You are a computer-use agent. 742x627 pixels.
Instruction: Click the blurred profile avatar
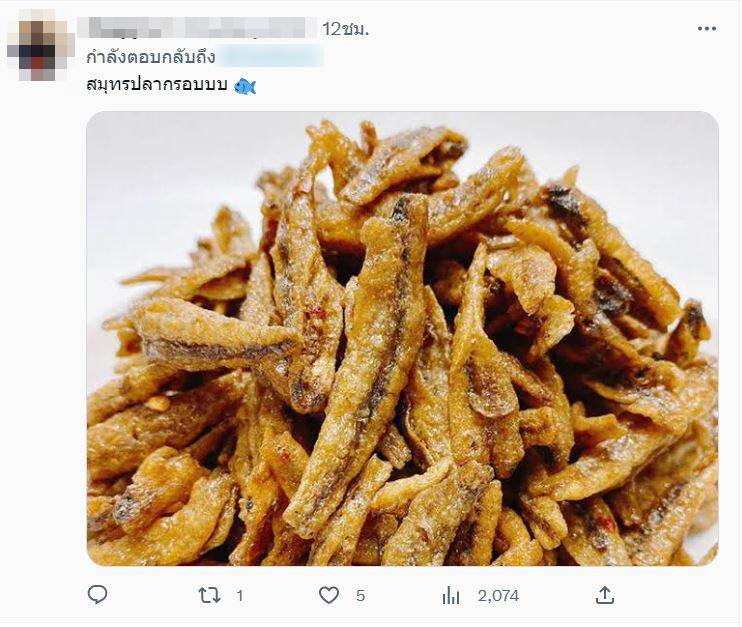(x=41, y=45)
